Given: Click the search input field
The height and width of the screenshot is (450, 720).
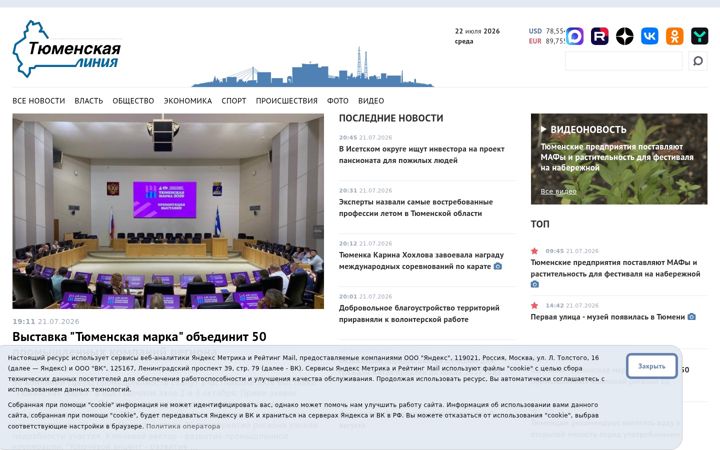Looking at the screenshot, I should tap(624, 61).
